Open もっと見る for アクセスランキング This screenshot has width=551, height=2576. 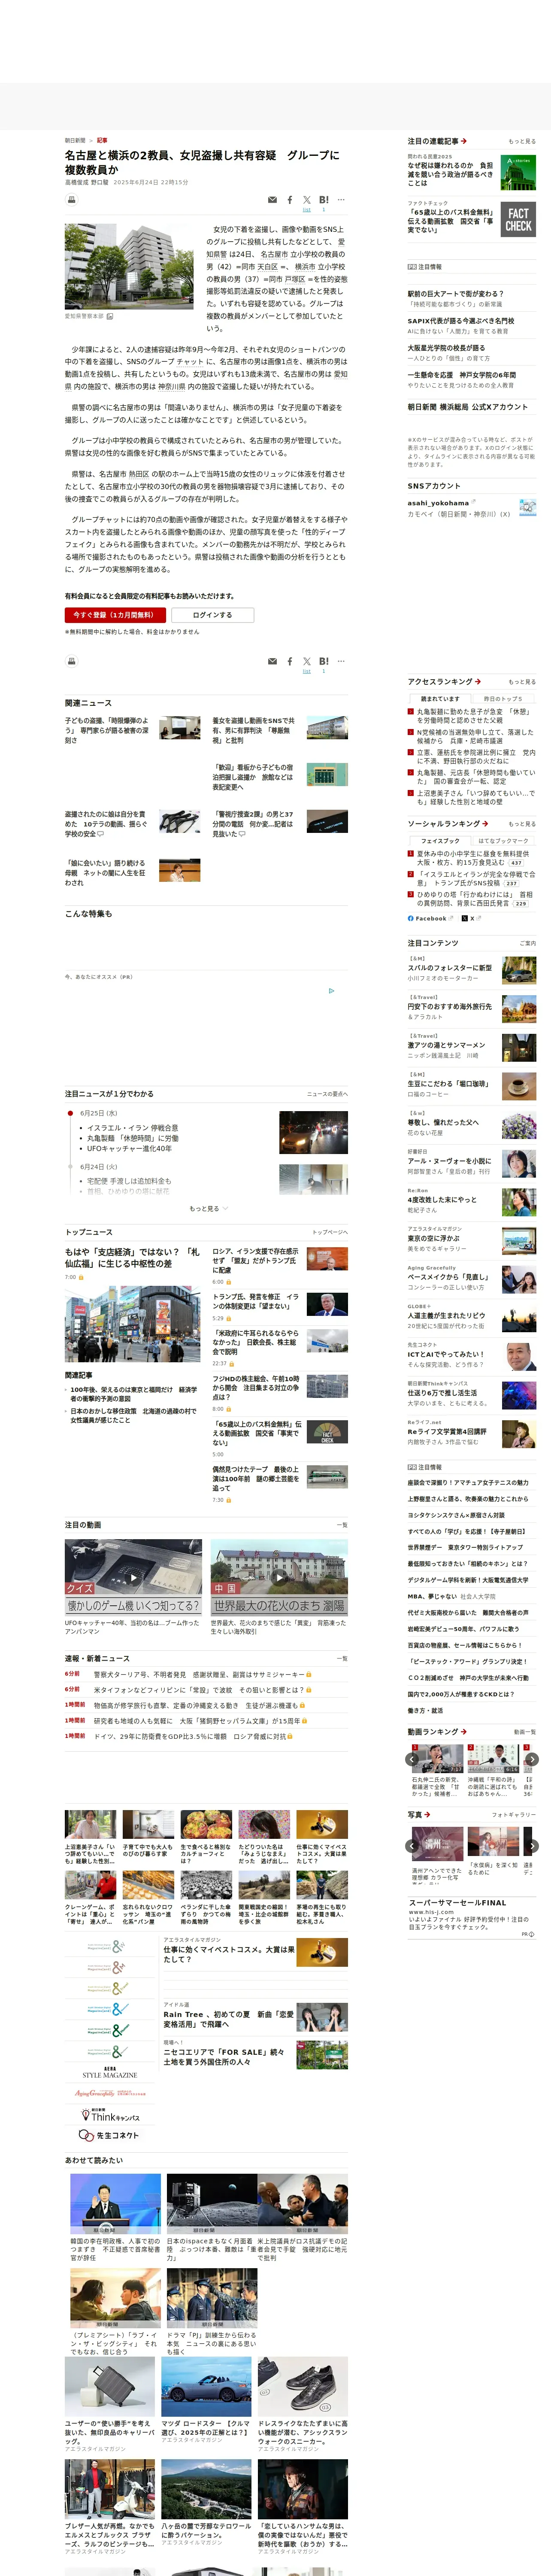(x=522, y=682)
